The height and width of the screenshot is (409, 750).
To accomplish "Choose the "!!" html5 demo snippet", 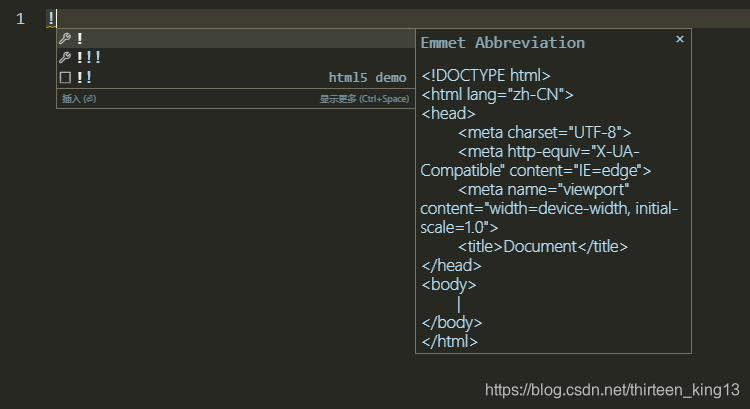I will tap(236, 77).
